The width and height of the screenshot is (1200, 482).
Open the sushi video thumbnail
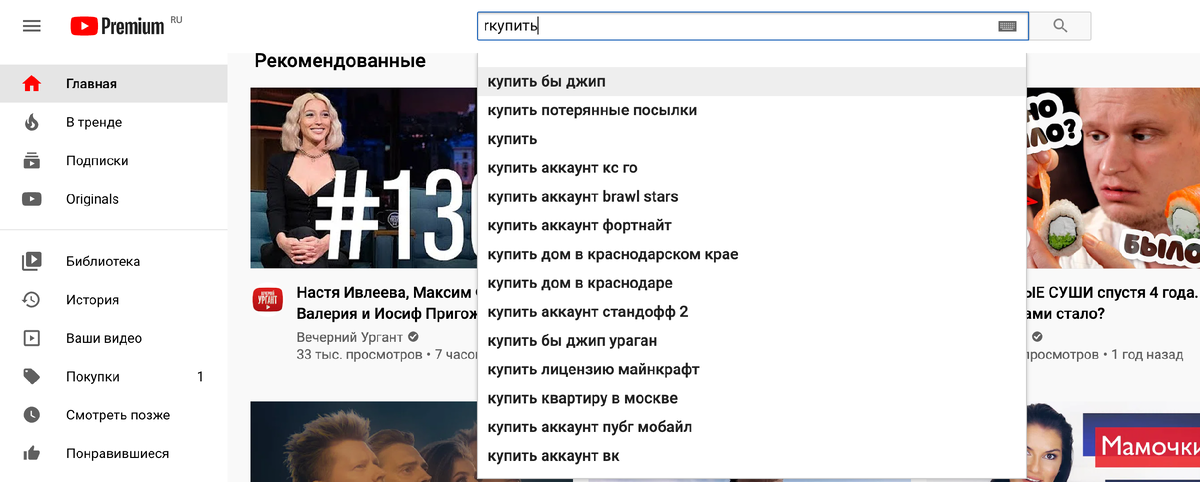1113,178
